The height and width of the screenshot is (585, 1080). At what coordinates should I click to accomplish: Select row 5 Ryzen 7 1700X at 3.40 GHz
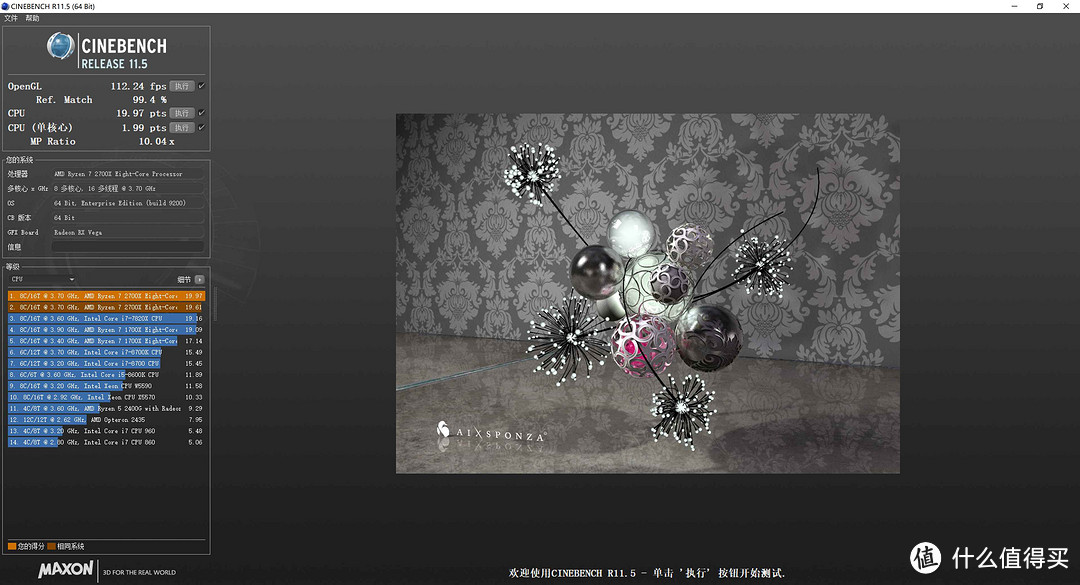click(107, 341)
